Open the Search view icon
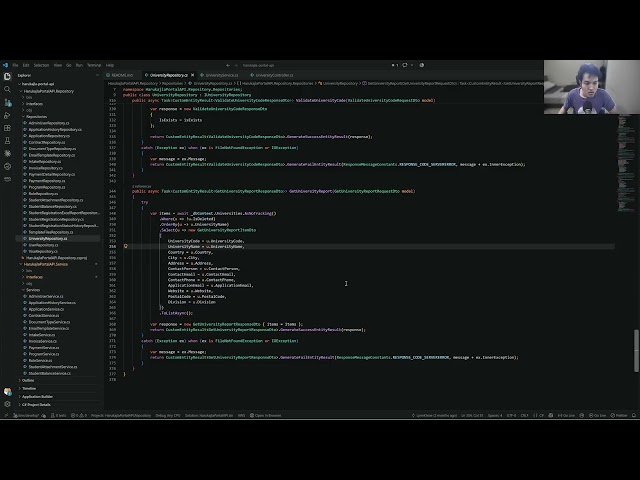The image size is (640, 480). click(7, 89)
